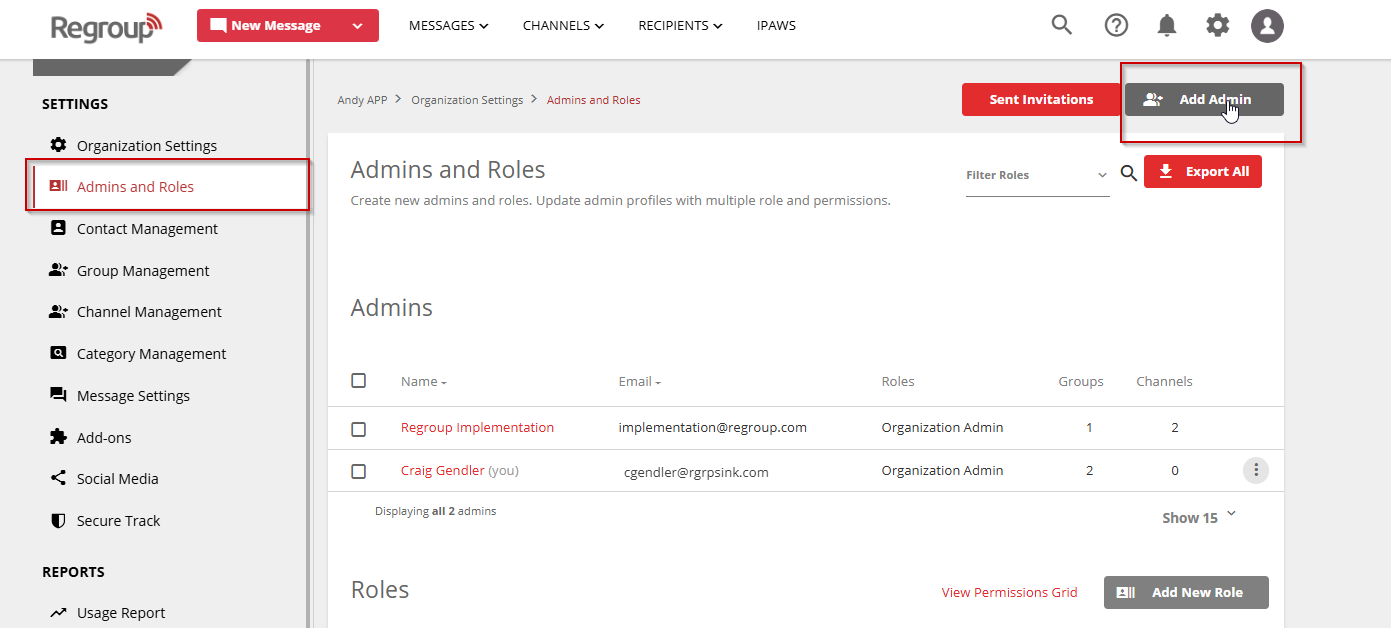The height and width of the screenshot is (628, 1391).
Task: Sort admins by Name column
Action: click(x=424, y=381)
